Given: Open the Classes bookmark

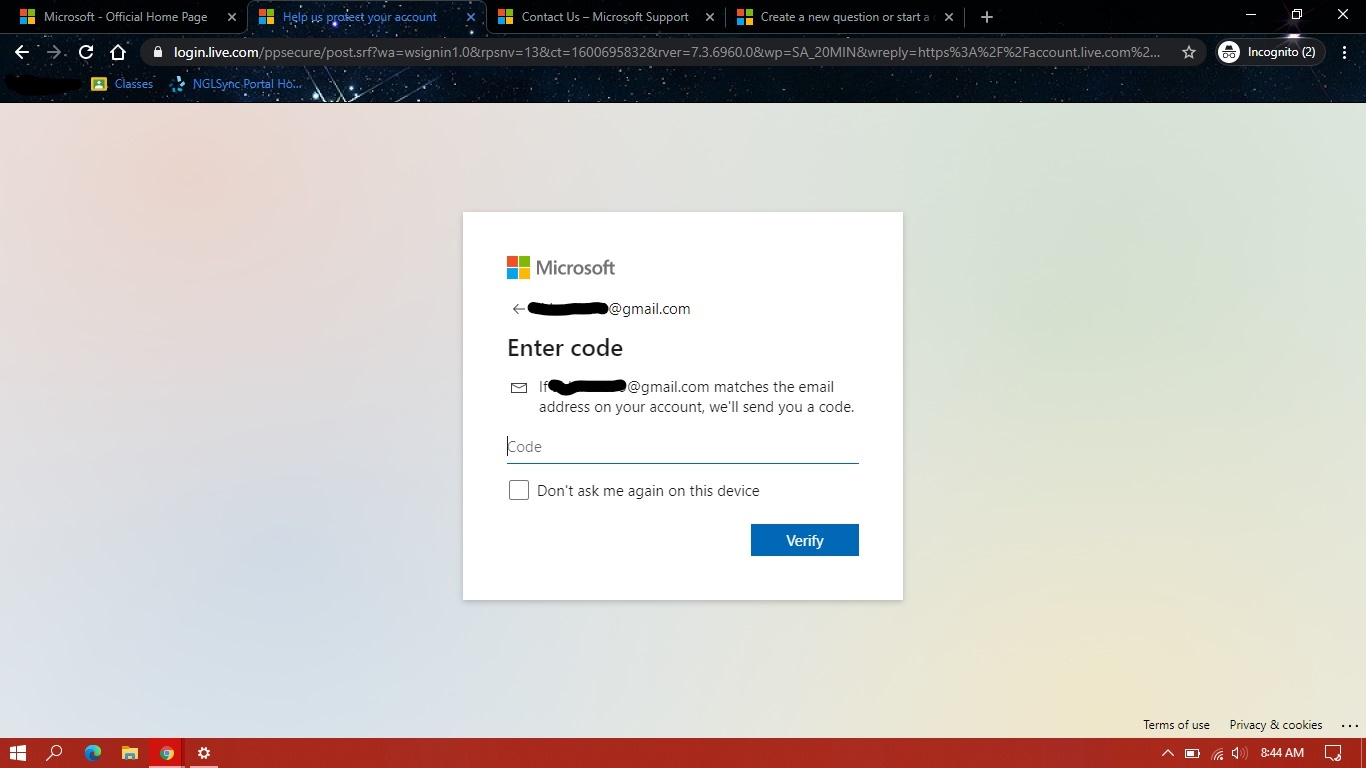Looking at the screenshot, I should [122, 84].
